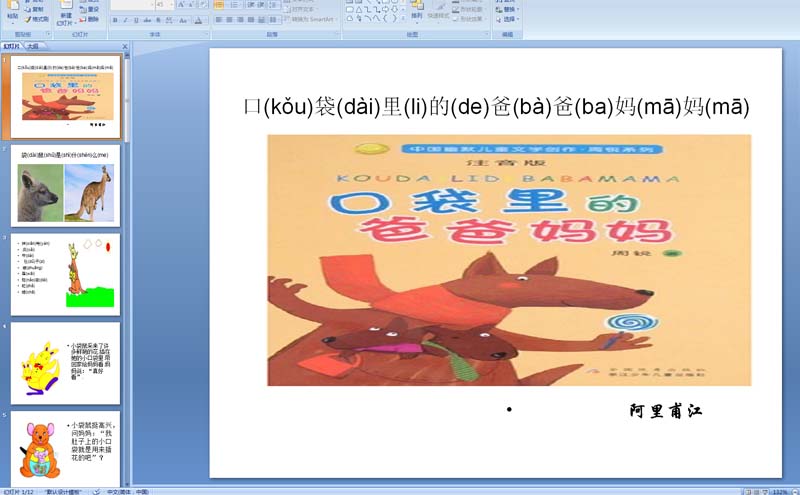Toggle strikethrough formatting
The width and height of the screenshot is (800, 495).
point(147,20)
